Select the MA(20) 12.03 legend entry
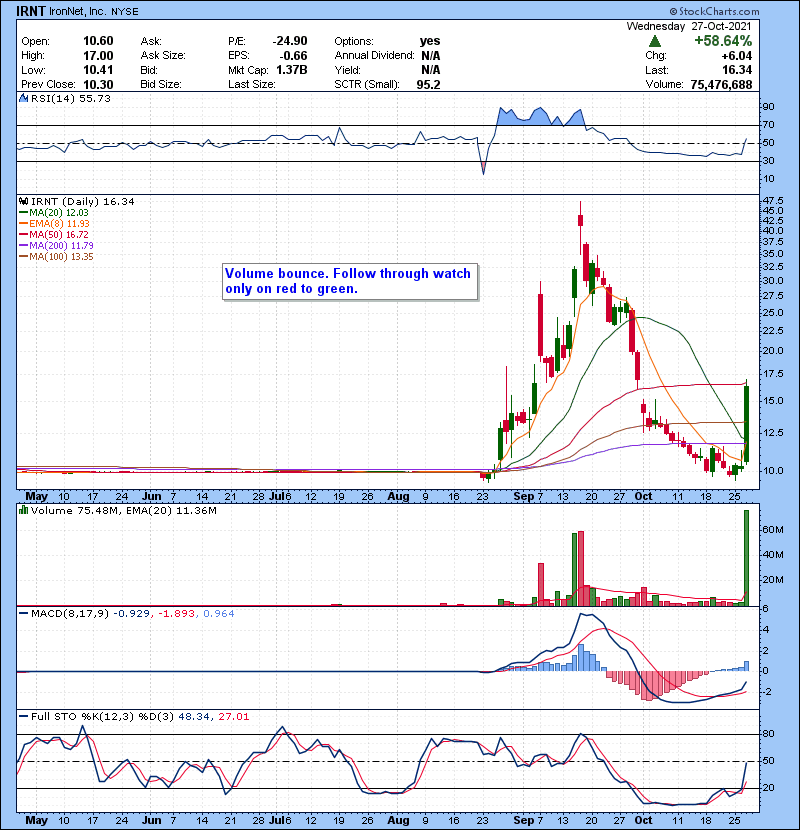 point(54,212)
